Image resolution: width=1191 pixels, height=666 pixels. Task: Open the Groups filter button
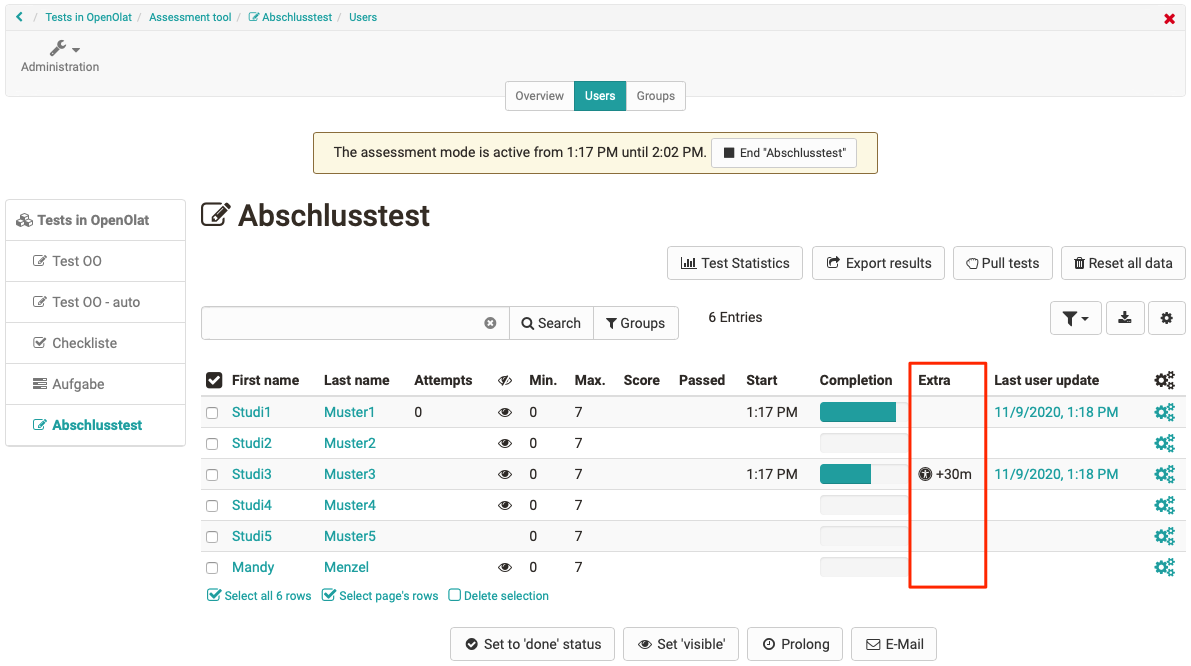click(x=636, y=323)
